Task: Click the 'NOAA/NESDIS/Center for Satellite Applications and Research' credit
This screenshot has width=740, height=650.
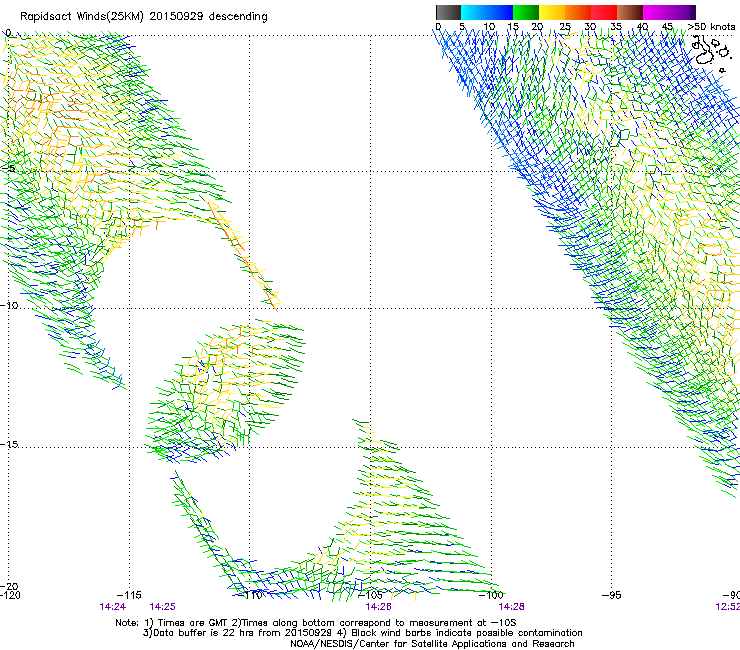Action: pos(432,644)
